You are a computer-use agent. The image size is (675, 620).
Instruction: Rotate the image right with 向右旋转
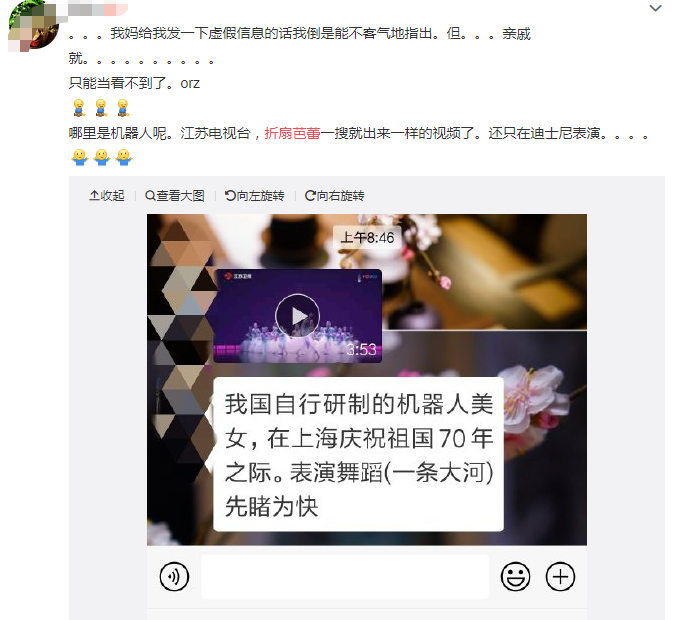(x=334, y=196)
